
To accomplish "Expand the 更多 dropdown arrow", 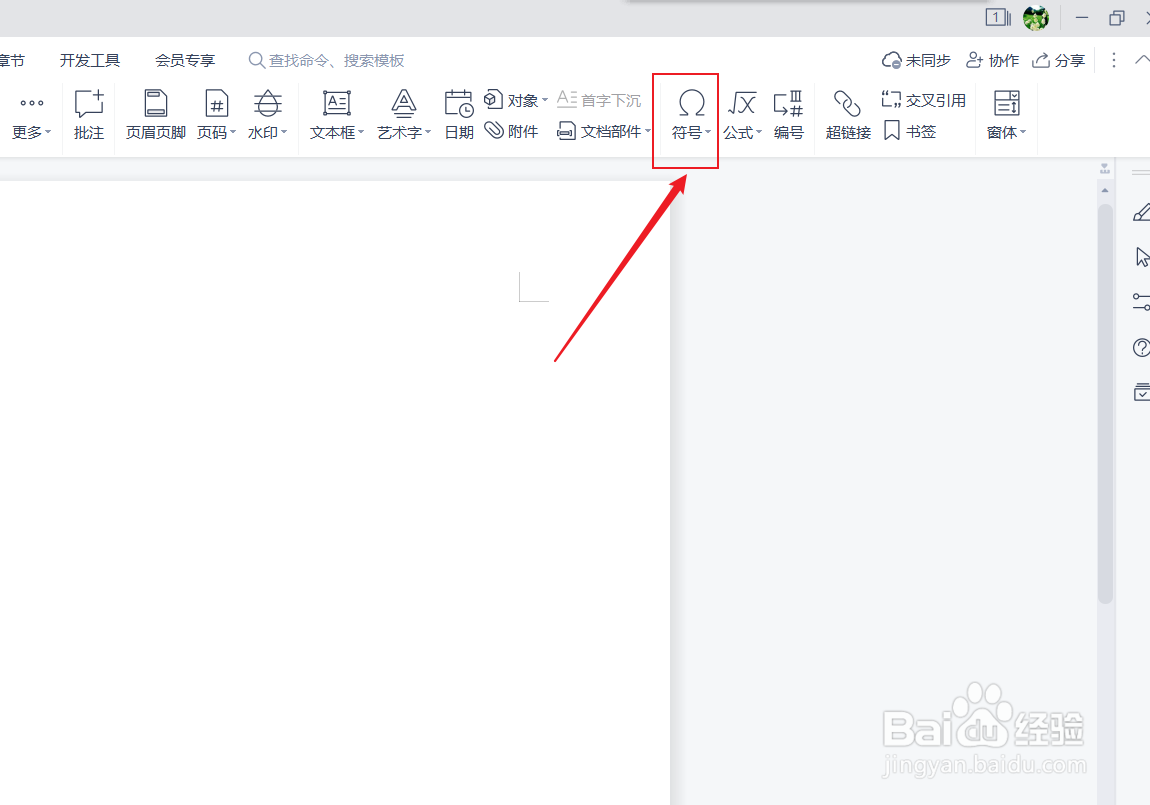I will tap(48, 132).
